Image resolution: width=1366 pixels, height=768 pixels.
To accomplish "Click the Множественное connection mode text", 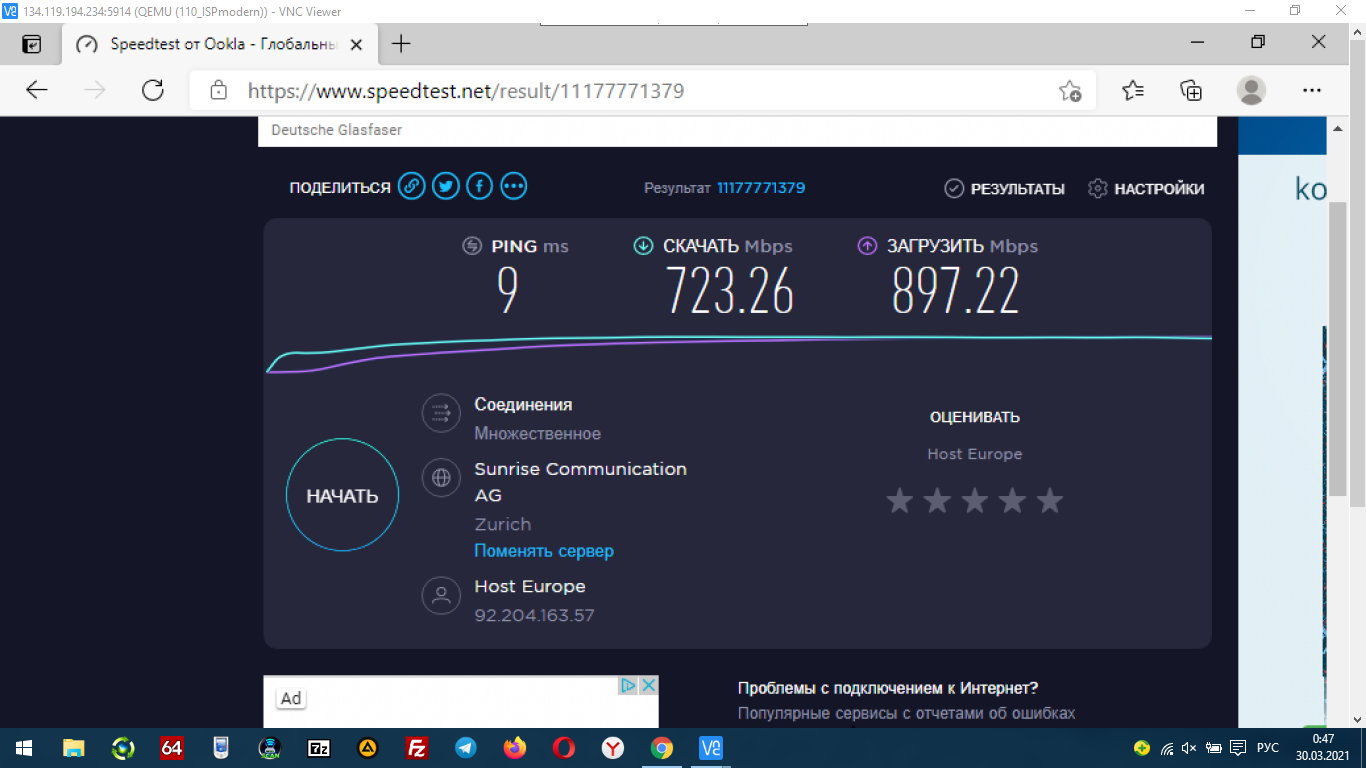I will (538, 434).
